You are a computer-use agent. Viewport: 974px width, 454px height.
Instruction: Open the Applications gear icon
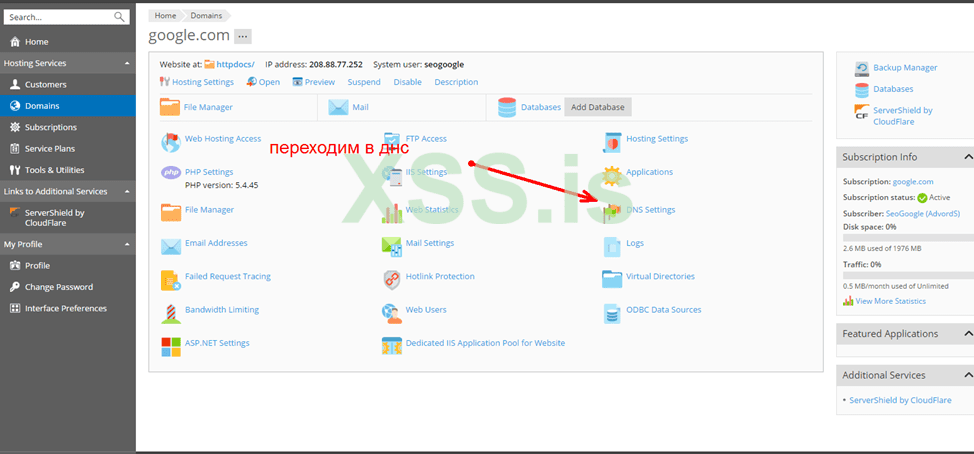tap(612, 176)
